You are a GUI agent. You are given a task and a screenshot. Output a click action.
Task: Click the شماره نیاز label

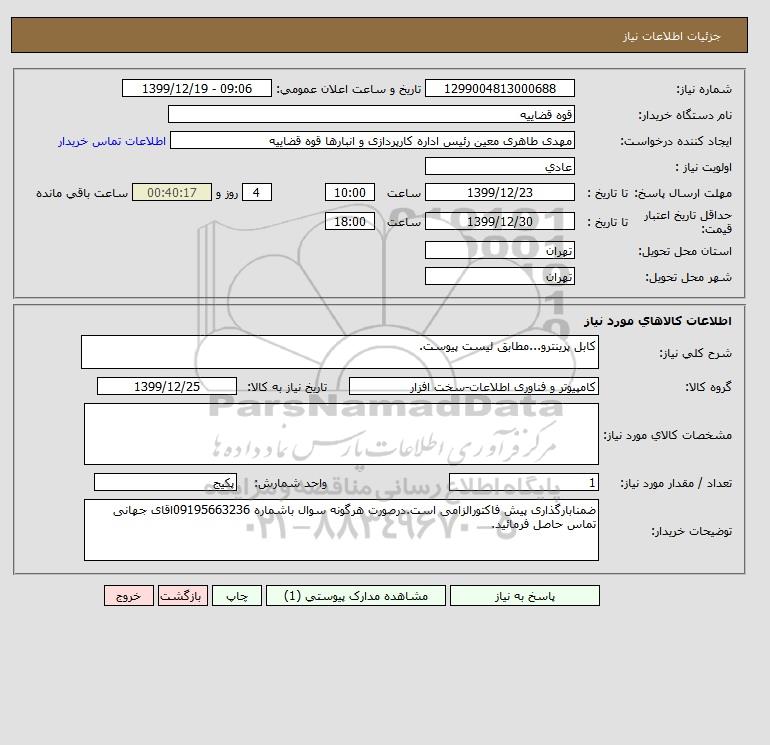point(704,89)
